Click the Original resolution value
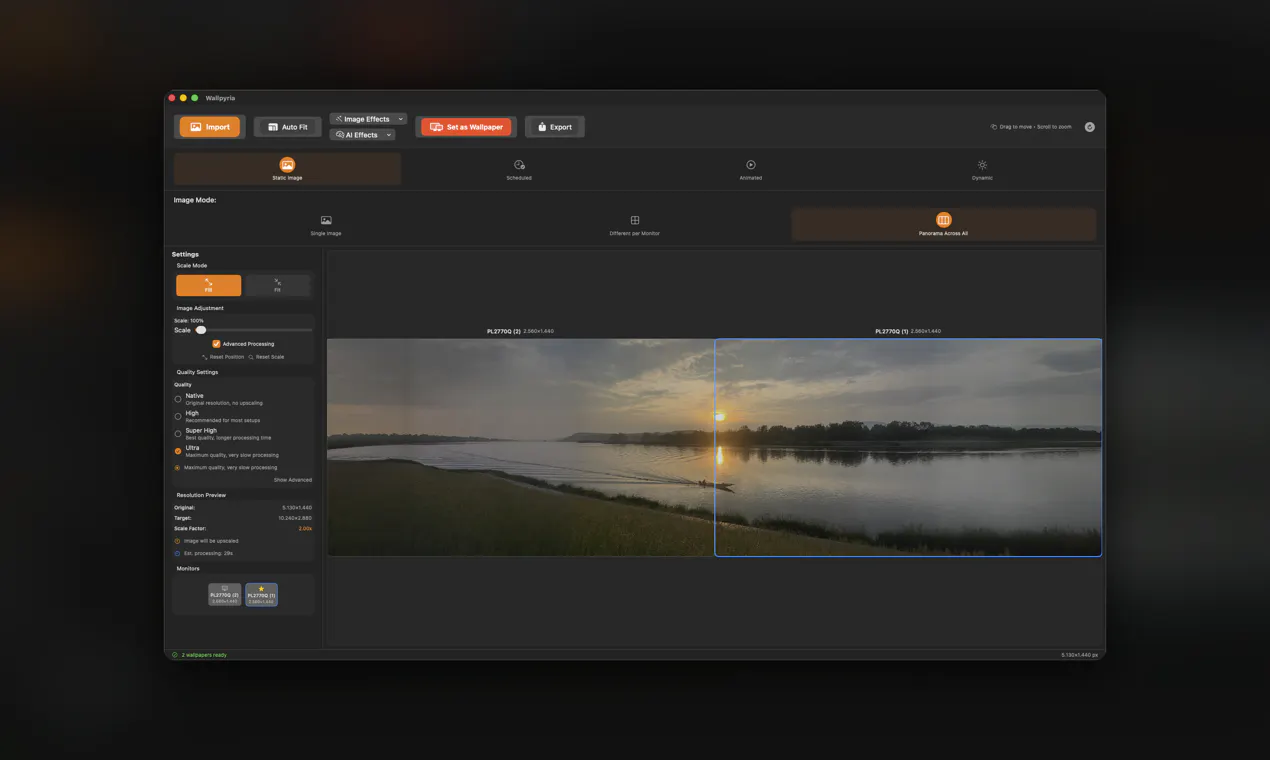Image resolution: width=1270 pixels, height=760 pixels. point(297,507)
